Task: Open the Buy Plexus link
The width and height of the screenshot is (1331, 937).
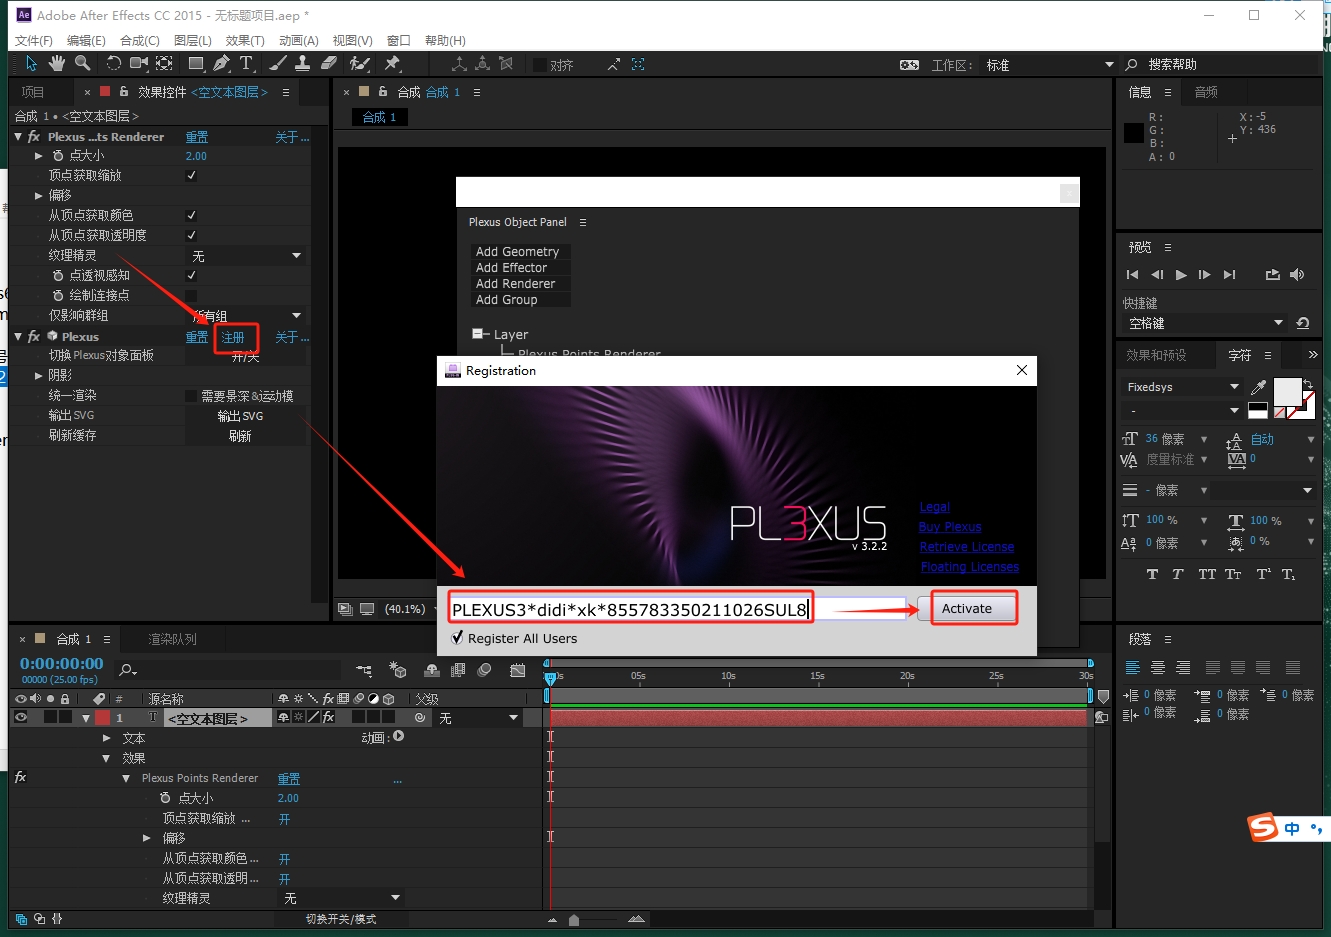Action: click(x=950, y=527)
